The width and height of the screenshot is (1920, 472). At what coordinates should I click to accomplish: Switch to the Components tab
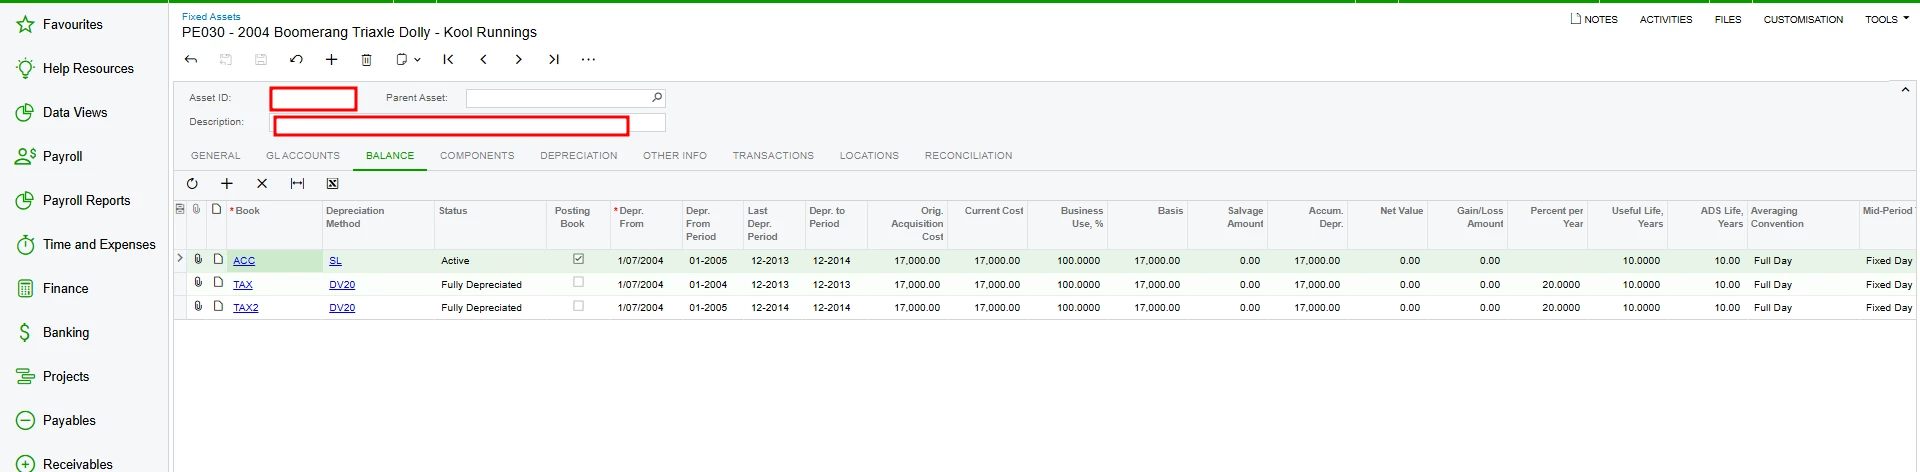[x=477, y=156]
